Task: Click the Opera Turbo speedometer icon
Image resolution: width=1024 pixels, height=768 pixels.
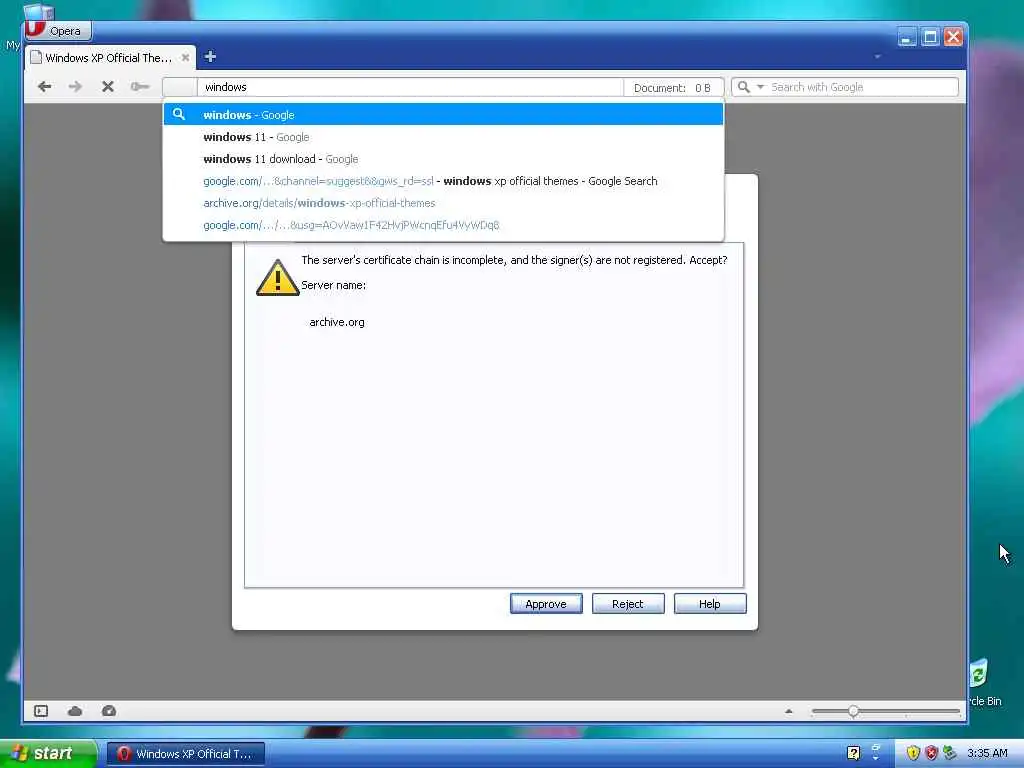Action: click(x=109, y=711)
